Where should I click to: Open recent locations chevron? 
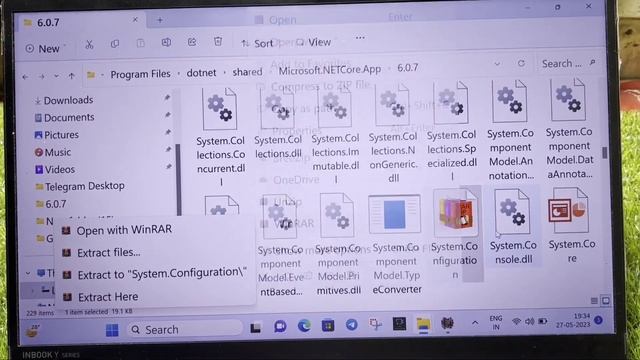click(x=56, y=76)
